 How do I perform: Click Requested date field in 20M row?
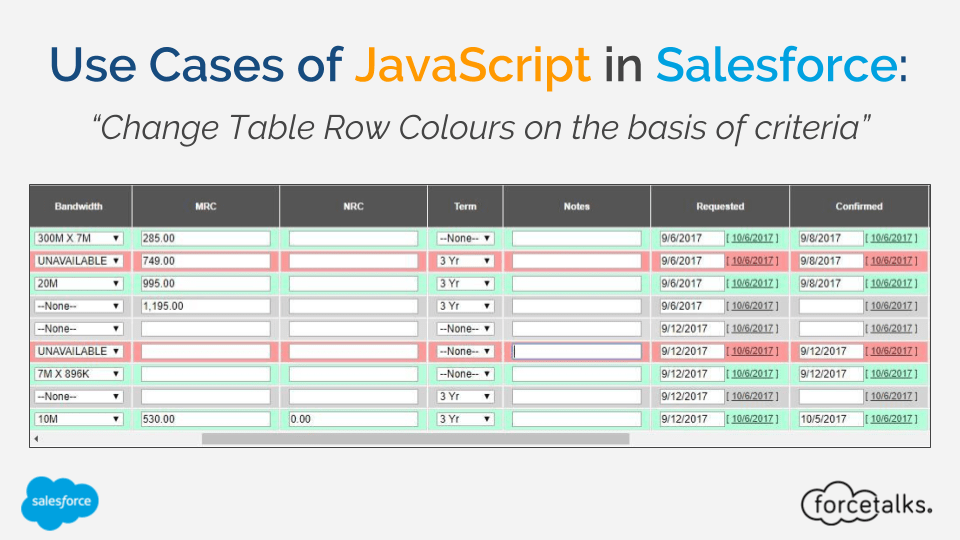(x=692, y=283)
